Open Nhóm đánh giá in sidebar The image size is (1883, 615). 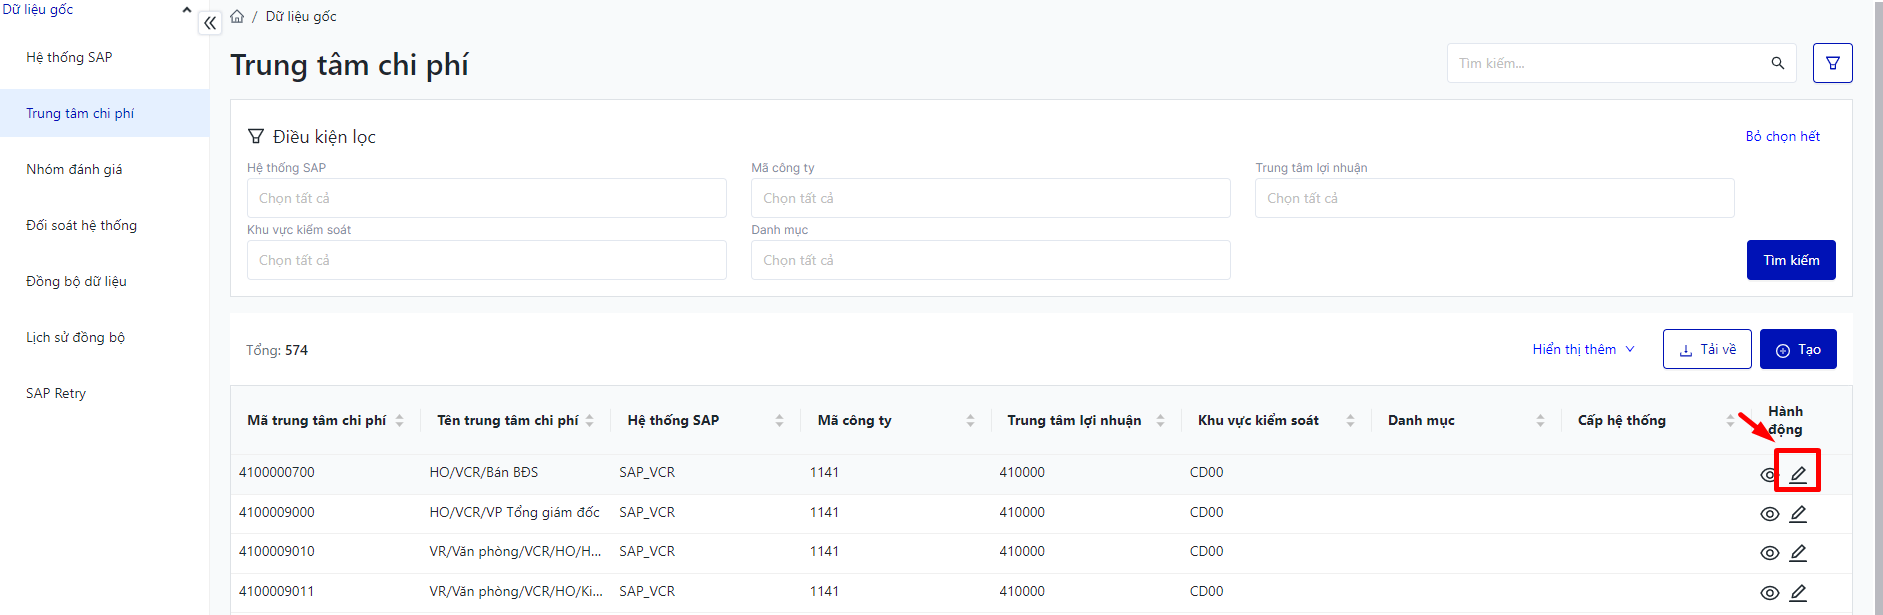tap(74, 169)
